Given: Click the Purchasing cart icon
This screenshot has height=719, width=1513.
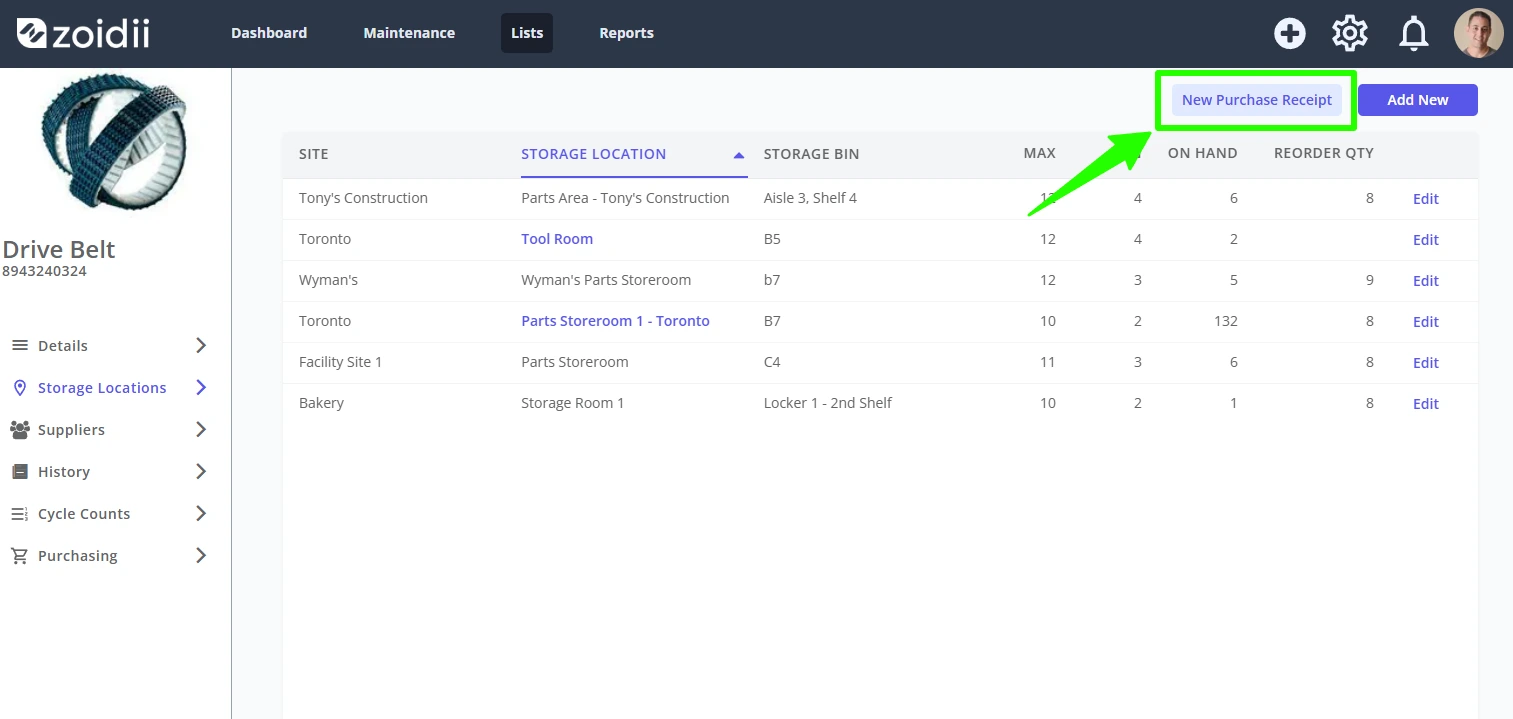Looking at the screenshot, I should pyautogui.click(x=19, y=555).
